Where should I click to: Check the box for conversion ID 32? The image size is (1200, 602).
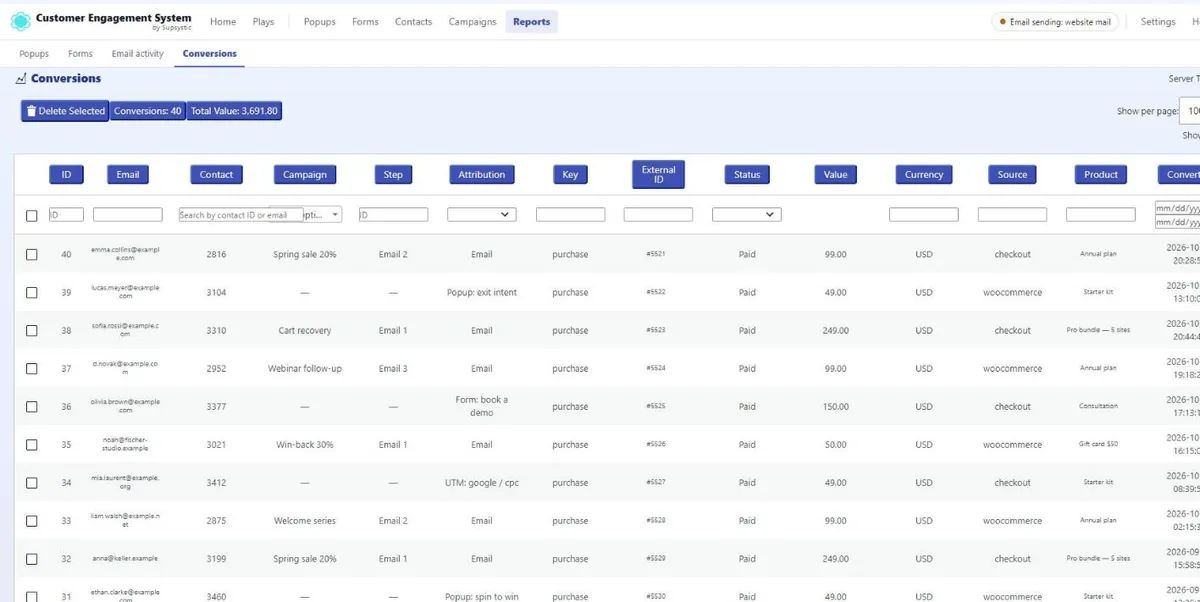pos(32,558)
